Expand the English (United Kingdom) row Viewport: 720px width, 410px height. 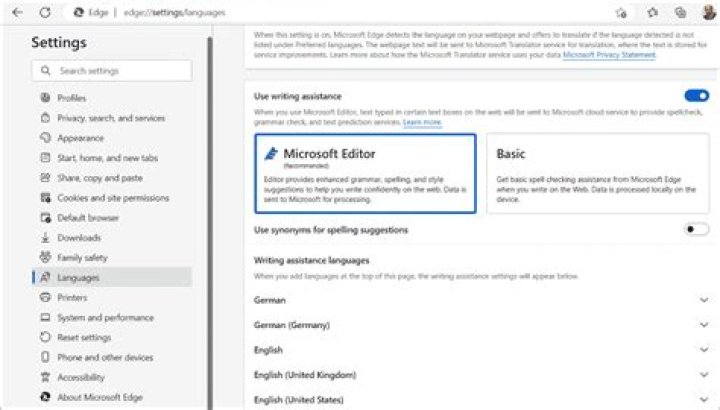(x=704, y=374)
